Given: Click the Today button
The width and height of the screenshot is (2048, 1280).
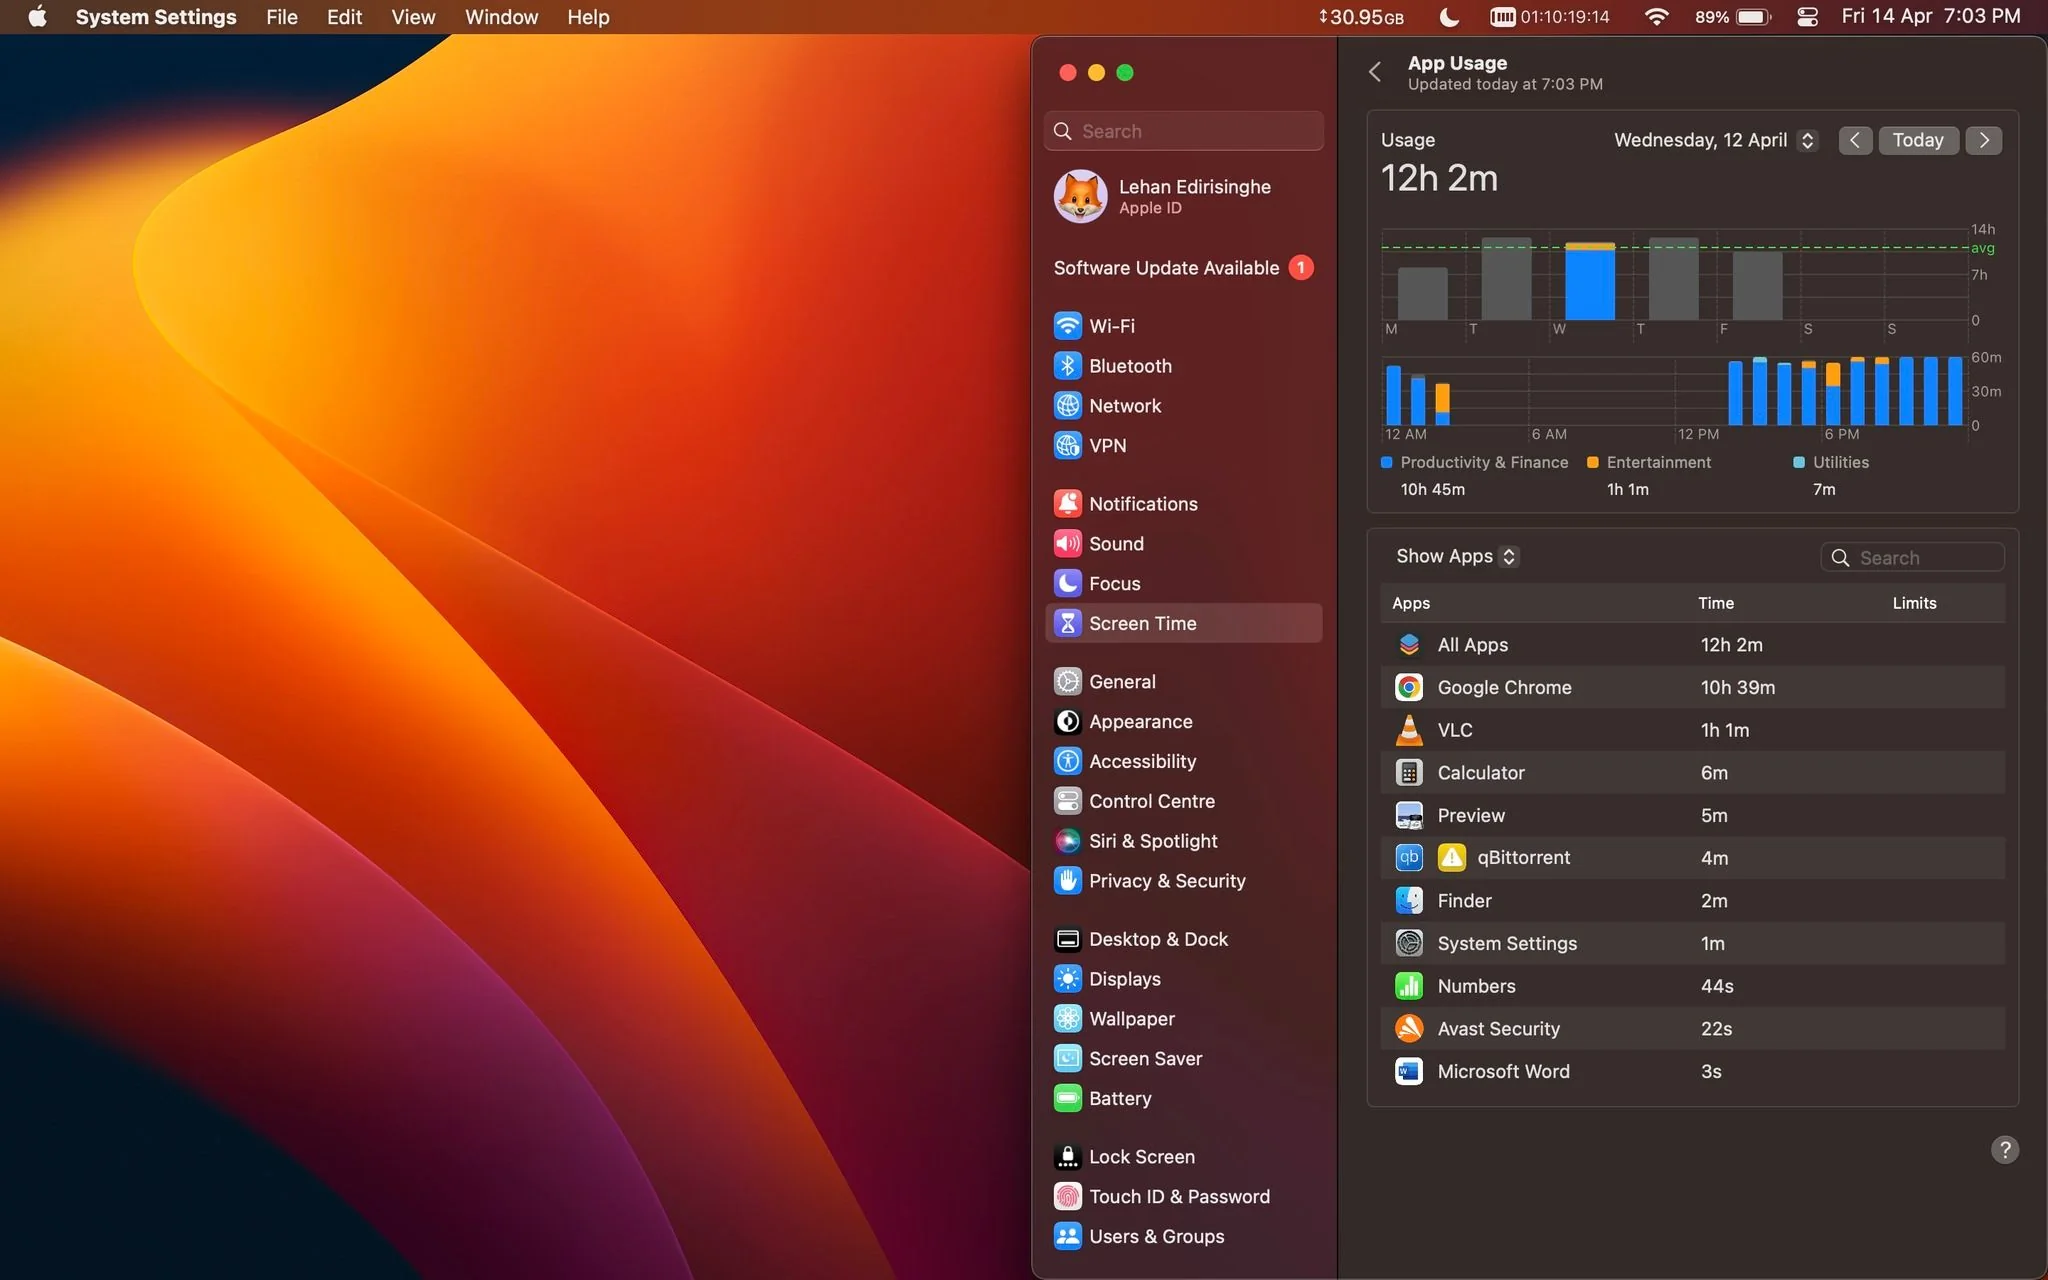Looking at the screenshot, I should [x=1917, y=140].
